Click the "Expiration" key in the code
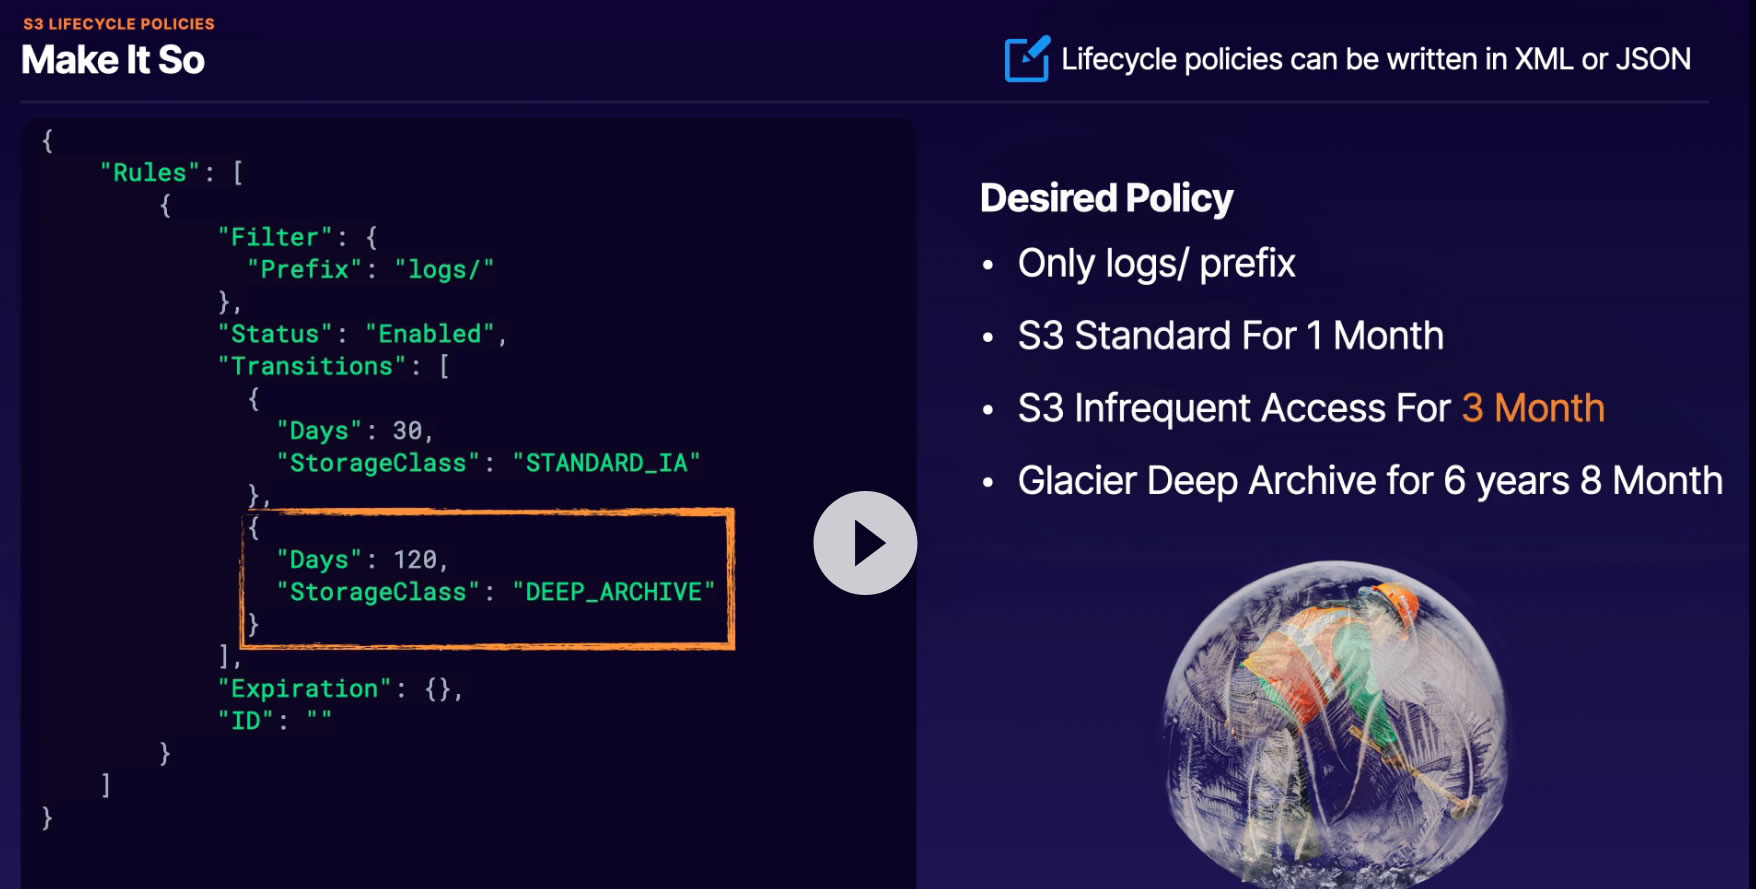The width and height of the screenshot is (1756, 889). 304,689
